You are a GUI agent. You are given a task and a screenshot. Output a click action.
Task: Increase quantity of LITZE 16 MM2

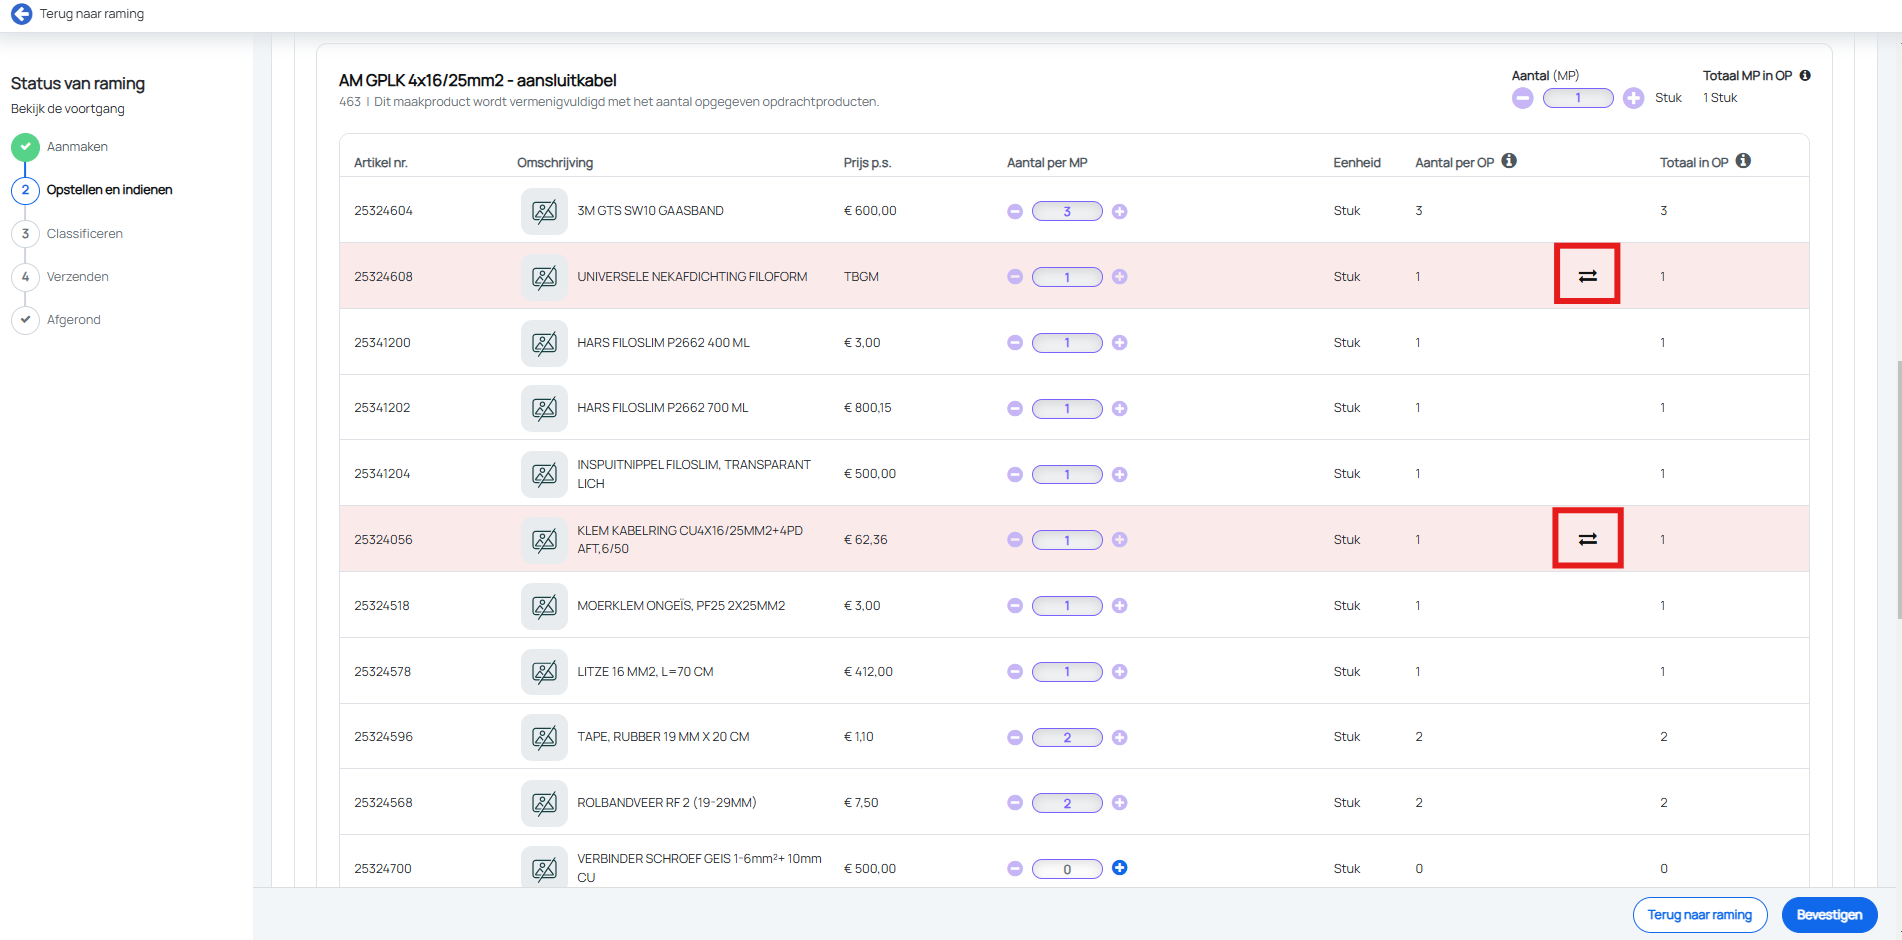1120,672
